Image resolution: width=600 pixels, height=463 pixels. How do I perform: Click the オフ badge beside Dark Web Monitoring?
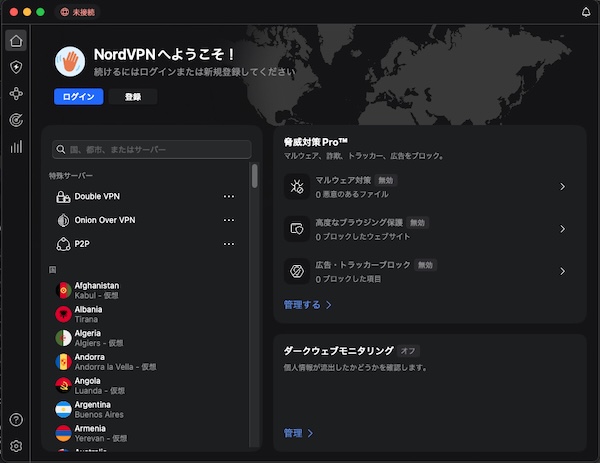408,351
